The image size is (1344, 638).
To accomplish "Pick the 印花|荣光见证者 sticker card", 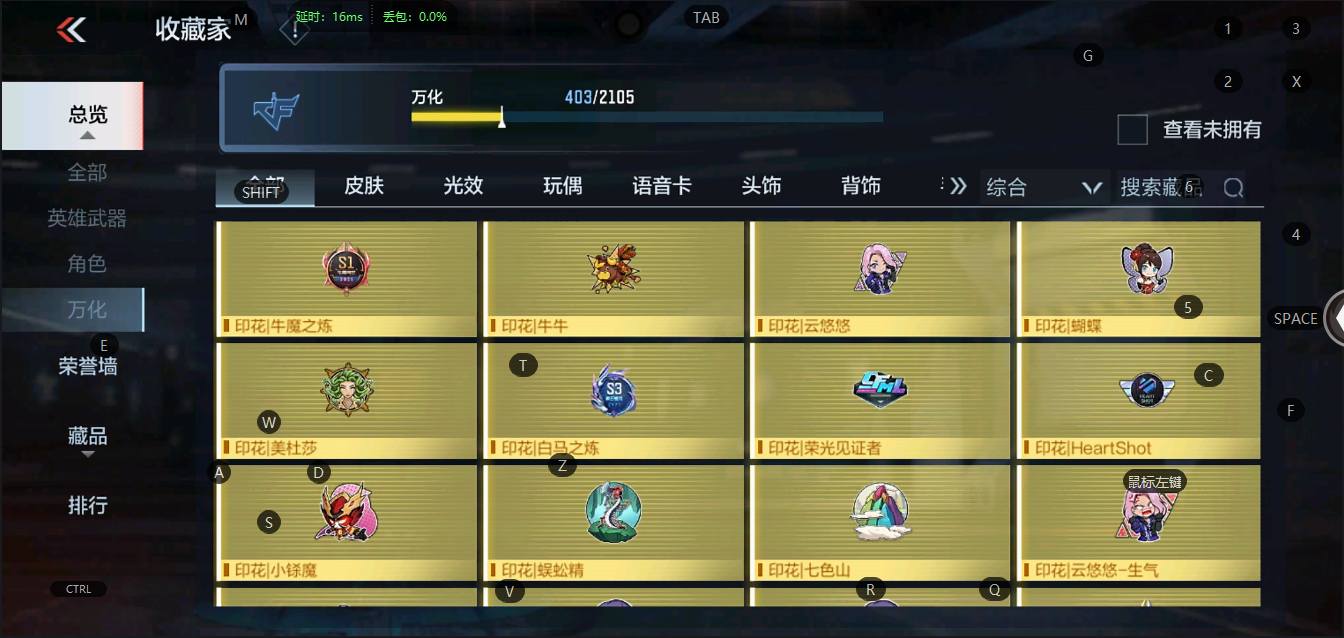I will click(880, 401).
